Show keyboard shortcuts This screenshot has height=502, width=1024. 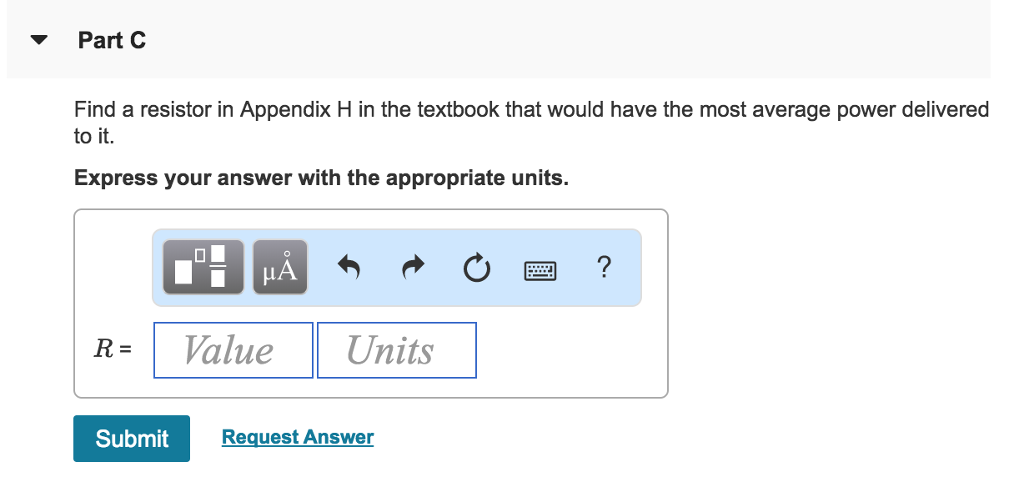pyautogui.click(x=540, y=269)
